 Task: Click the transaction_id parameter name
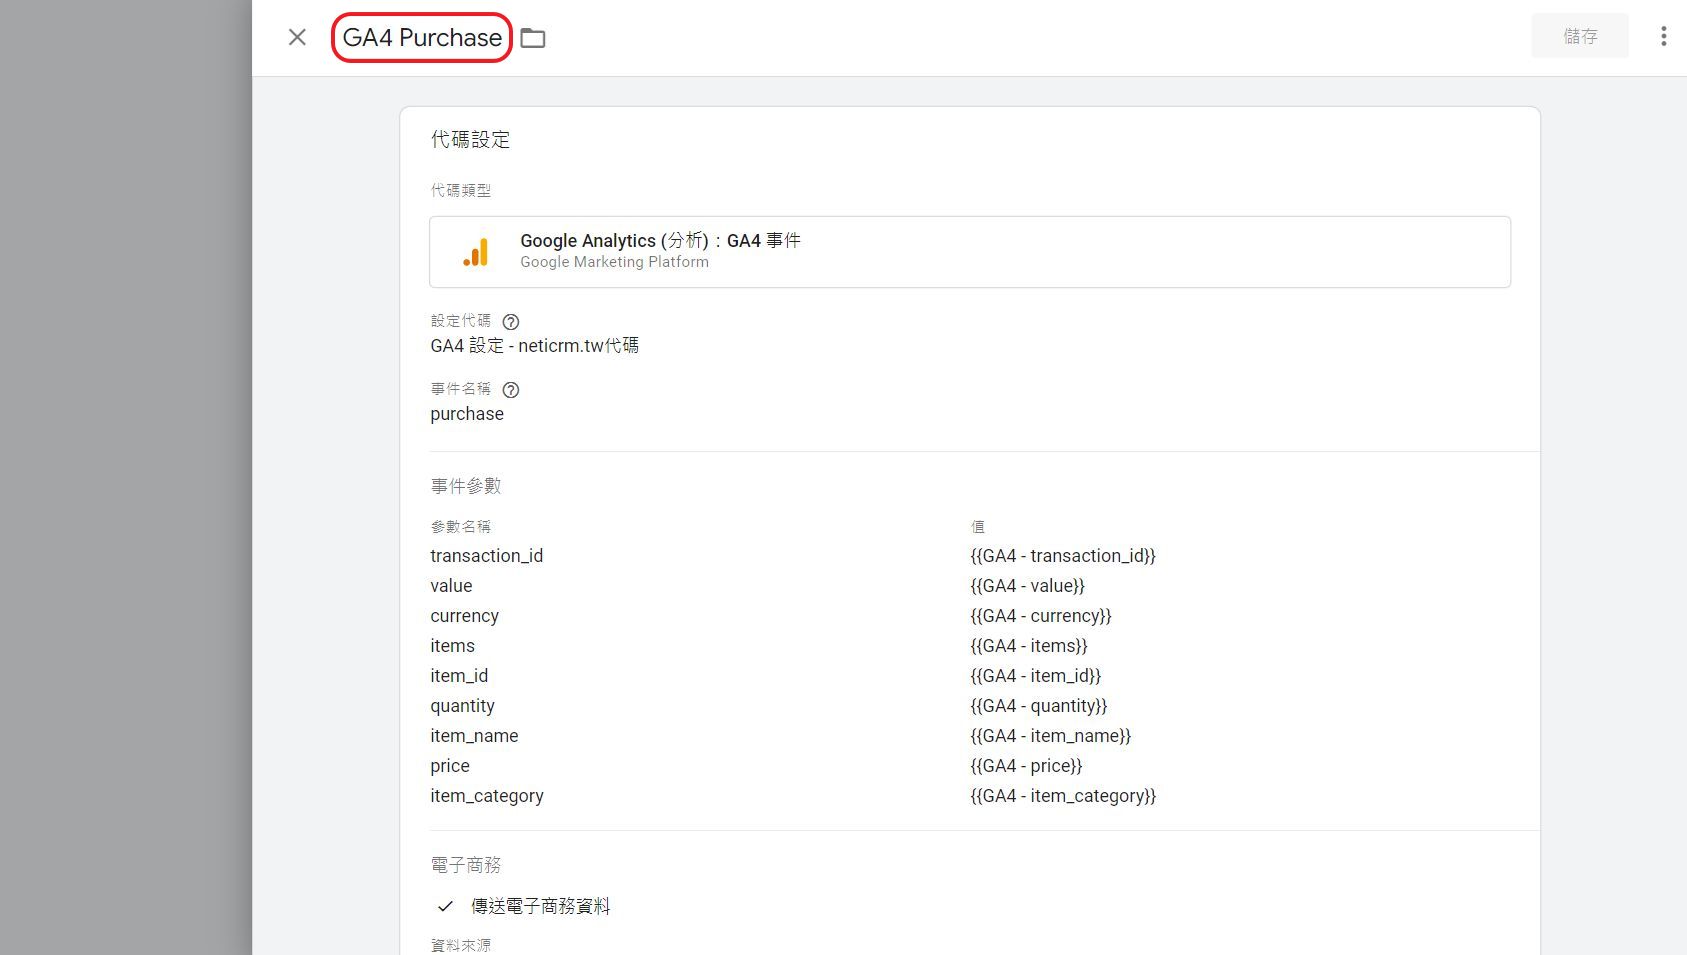[487, 556]
